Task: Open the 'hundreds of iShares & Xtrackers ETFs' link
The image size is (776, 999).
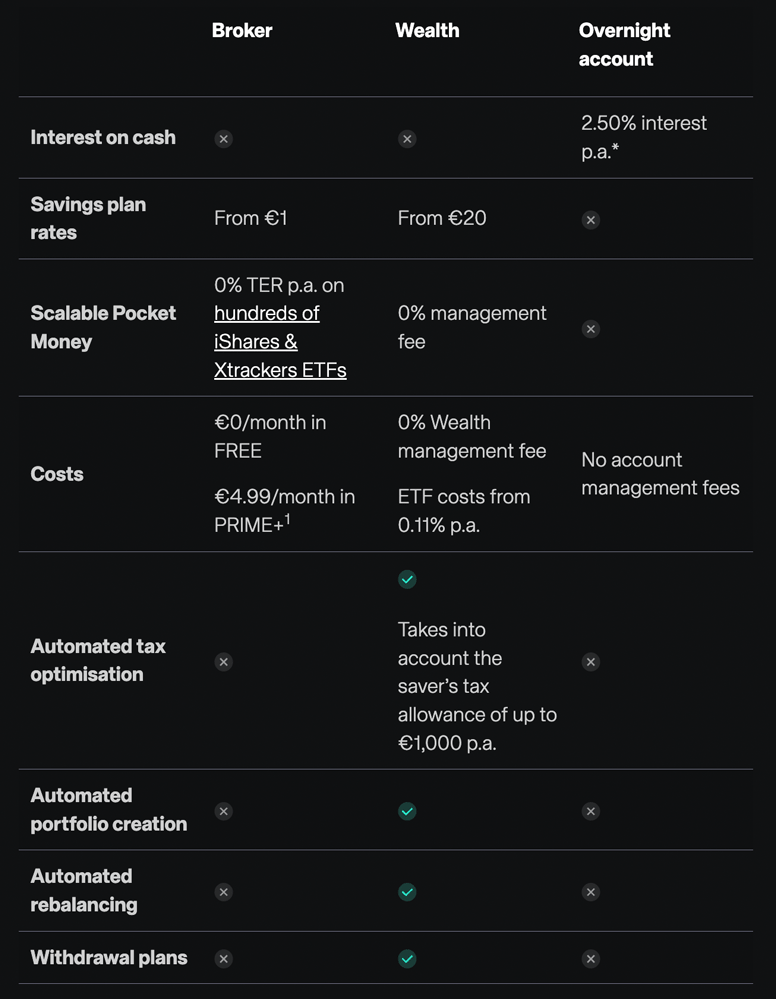Action: [x=280, y=341]
